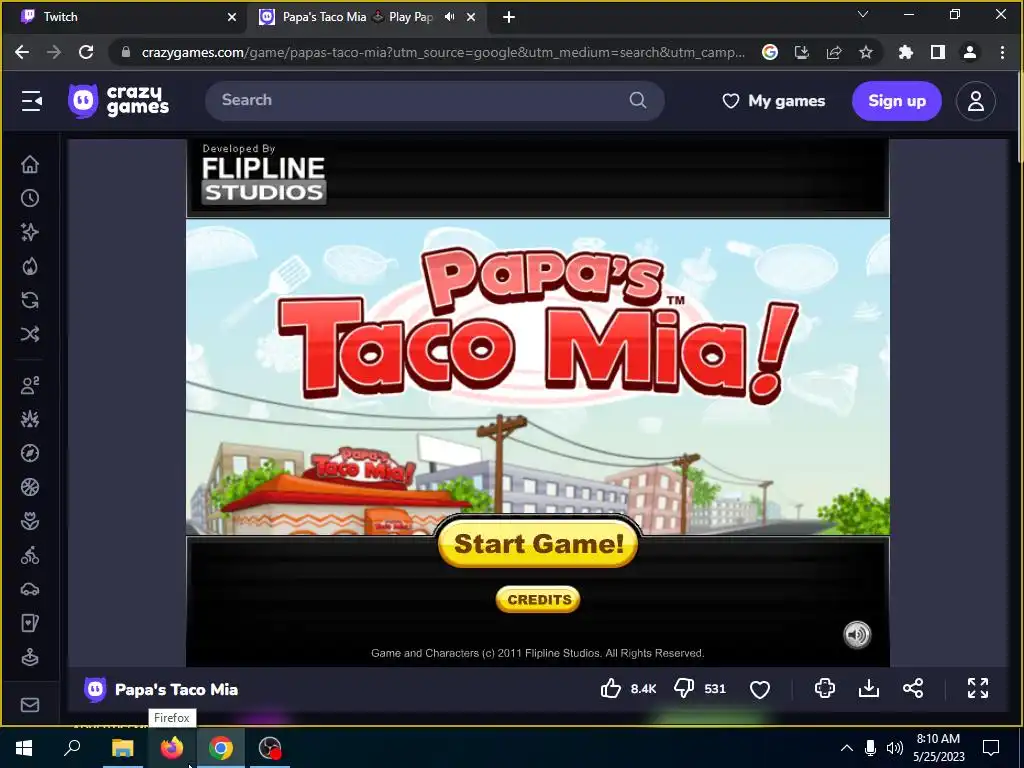Open the date and time clock

[938, 748]
